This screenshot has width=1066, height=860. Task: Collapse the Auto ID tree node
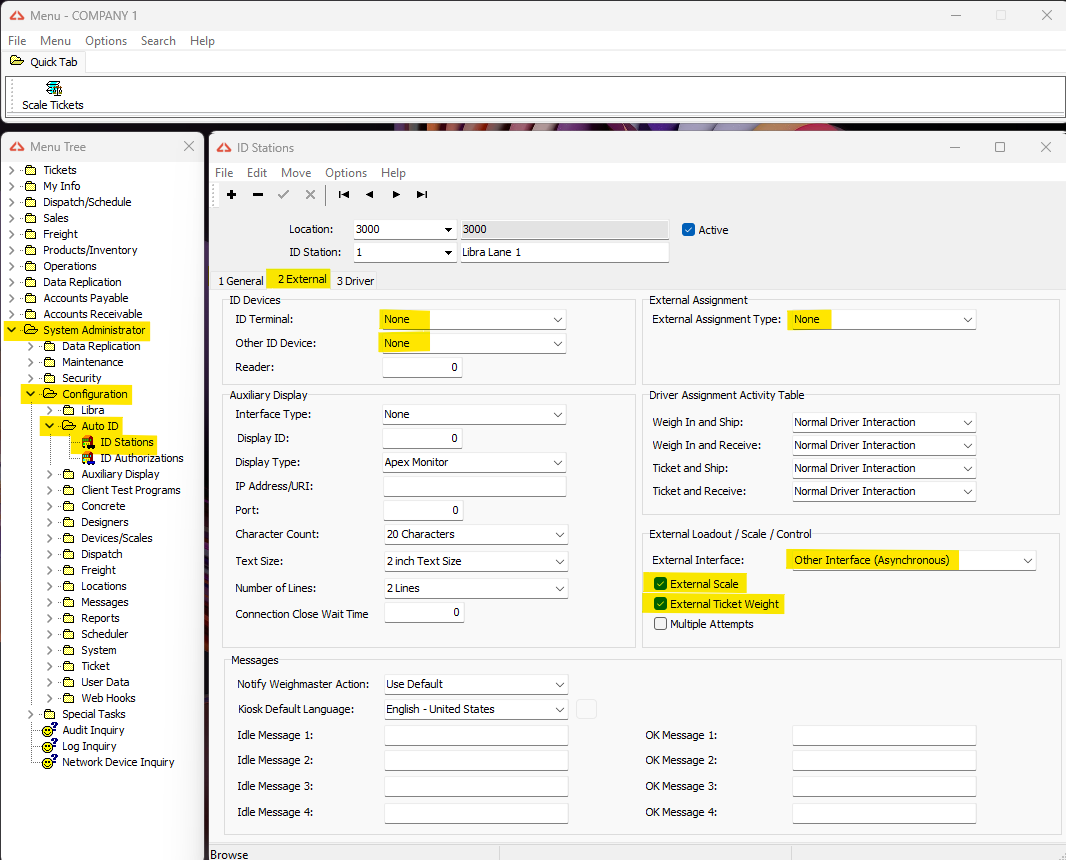click(x=50, y=426)
